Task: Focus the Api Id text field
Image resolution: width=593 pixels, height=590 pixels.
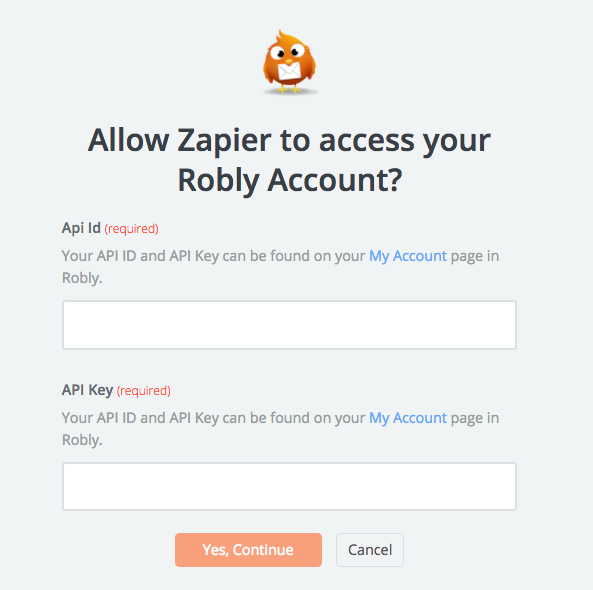Action: click(289, 325)
